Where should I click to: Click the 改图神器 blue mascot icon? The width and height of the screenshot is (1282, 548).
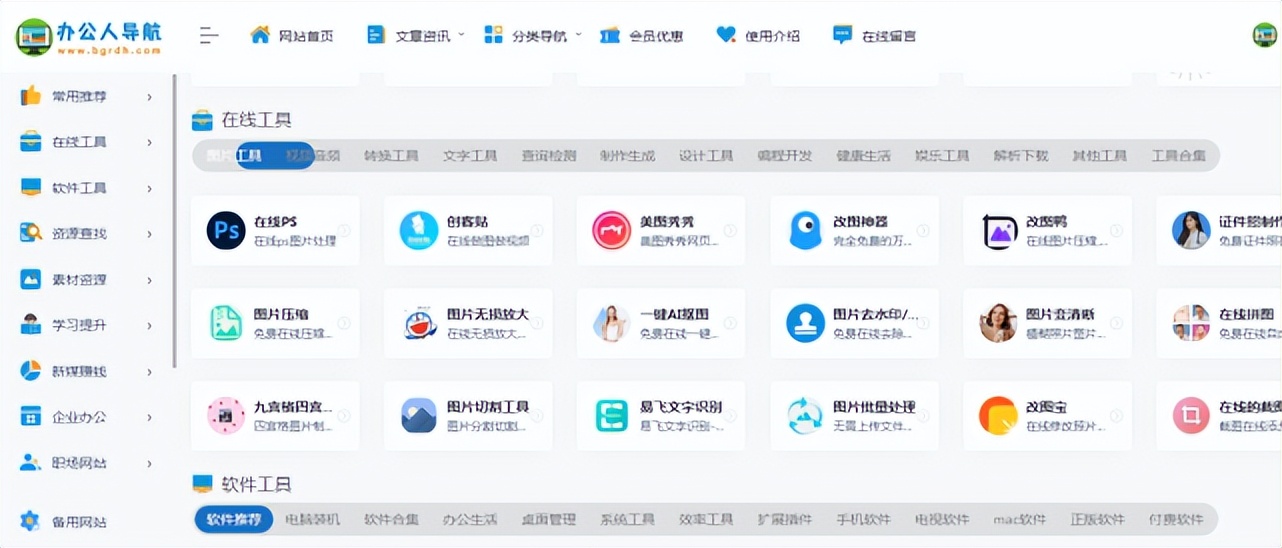805,230
